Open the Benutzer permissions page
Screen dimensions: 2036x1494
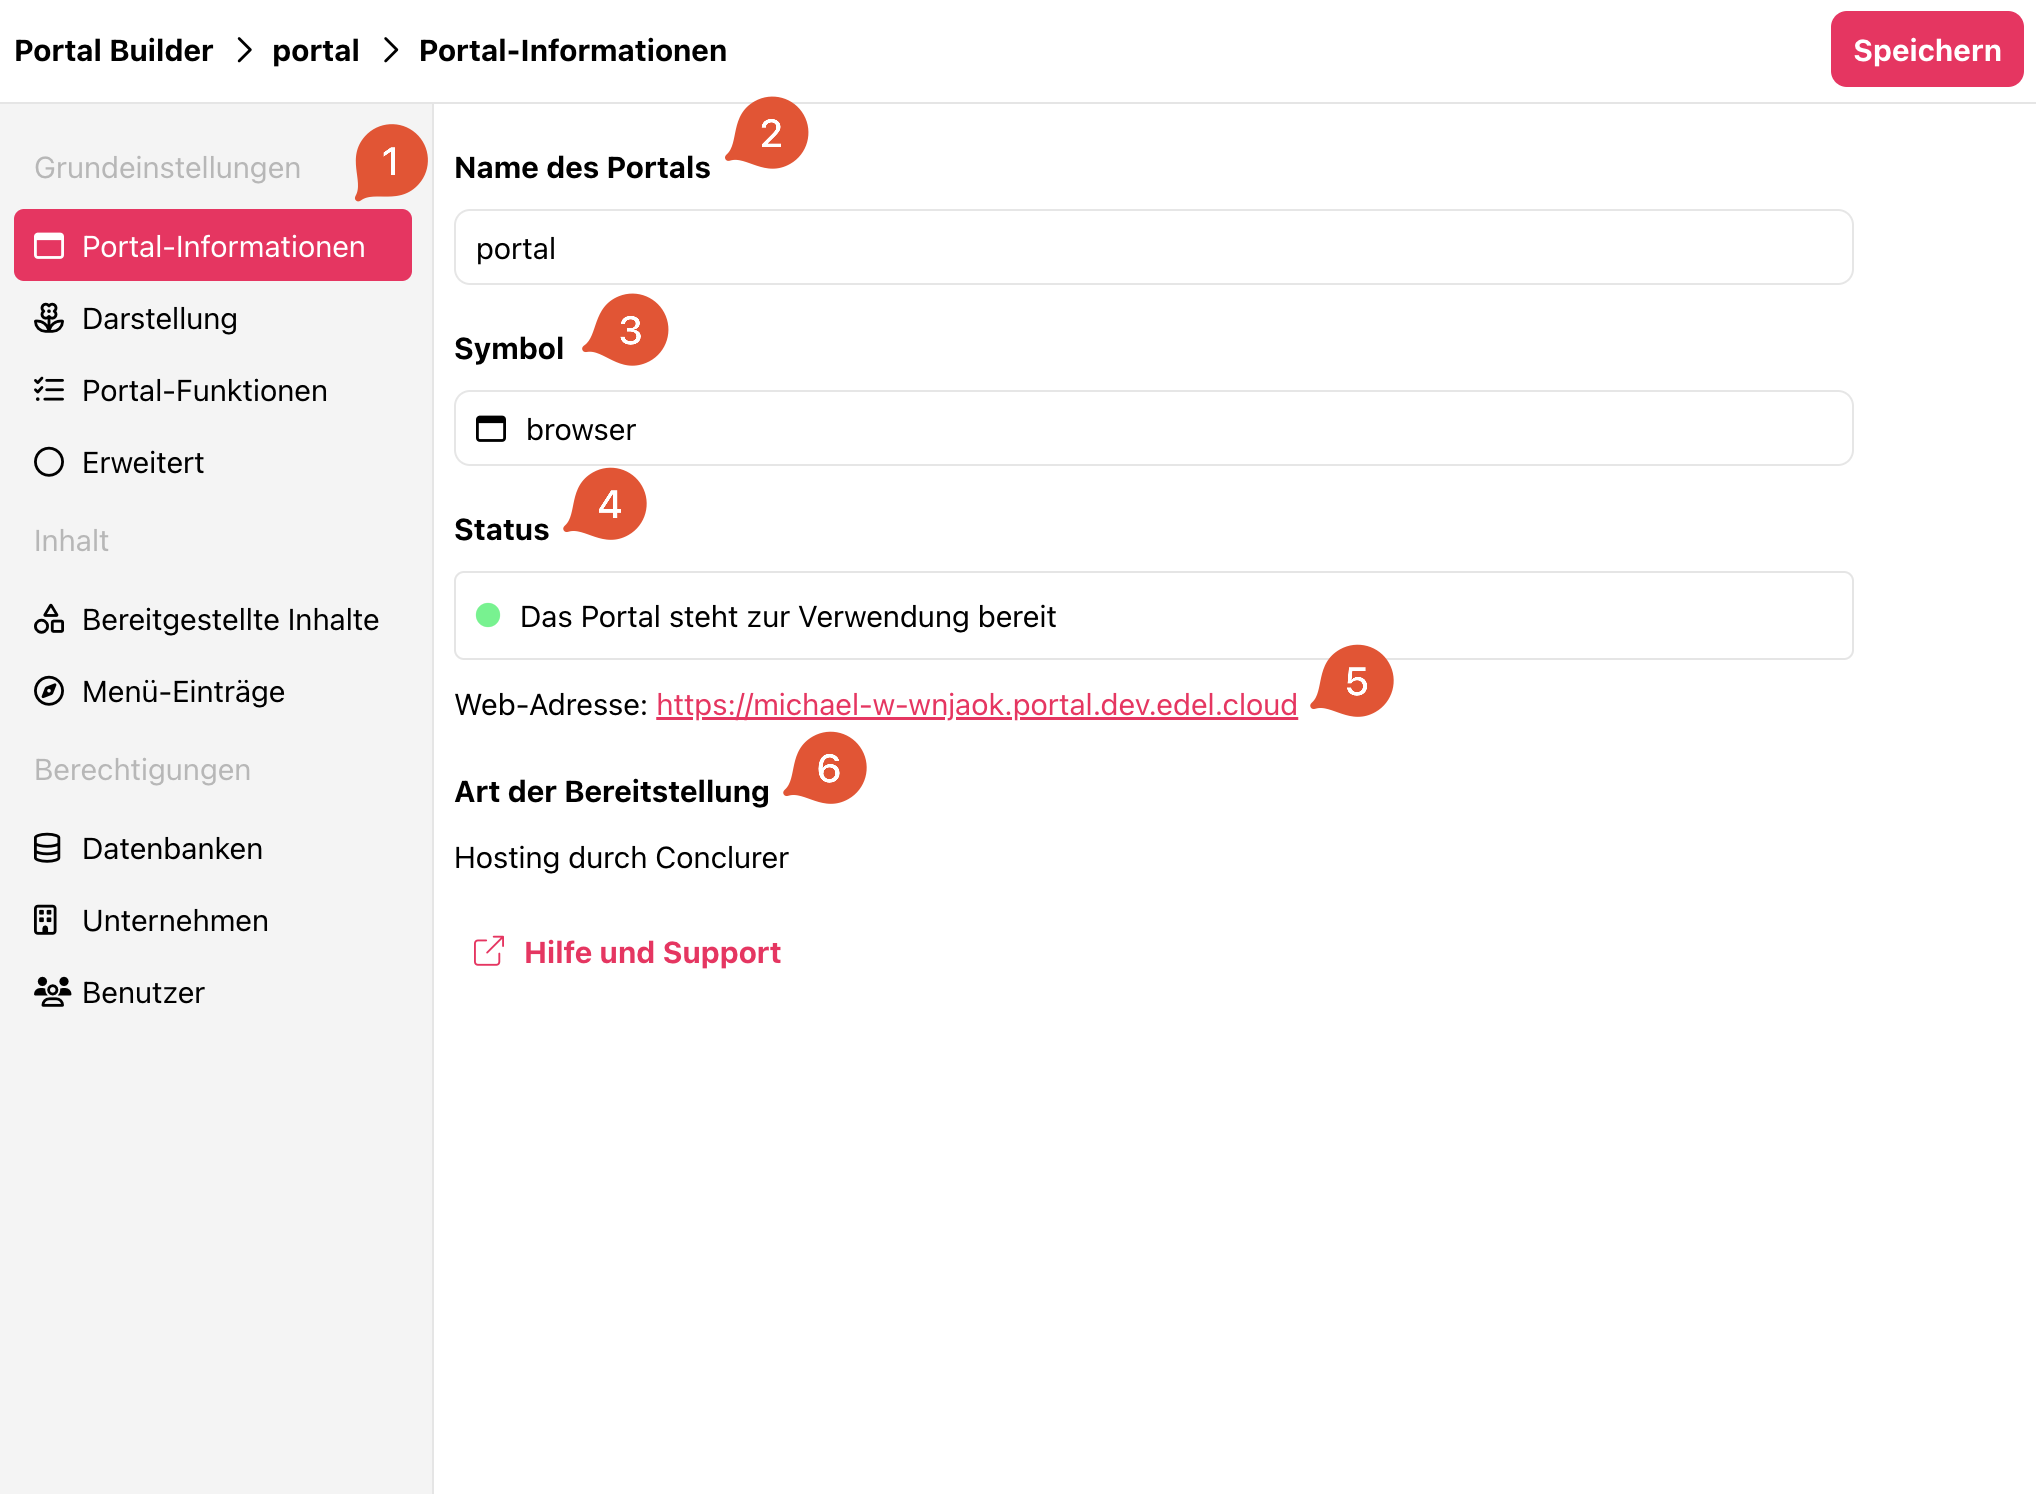pos(213,992)
